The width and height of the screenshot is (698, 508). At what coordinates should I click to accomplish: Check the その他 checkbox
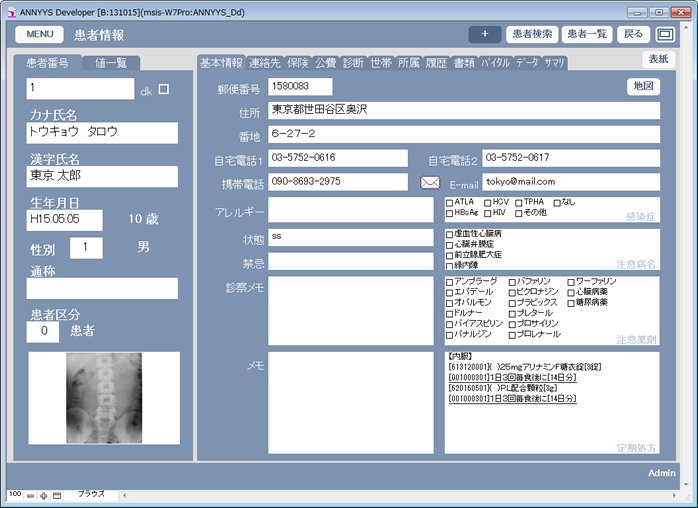coord(519,214)
